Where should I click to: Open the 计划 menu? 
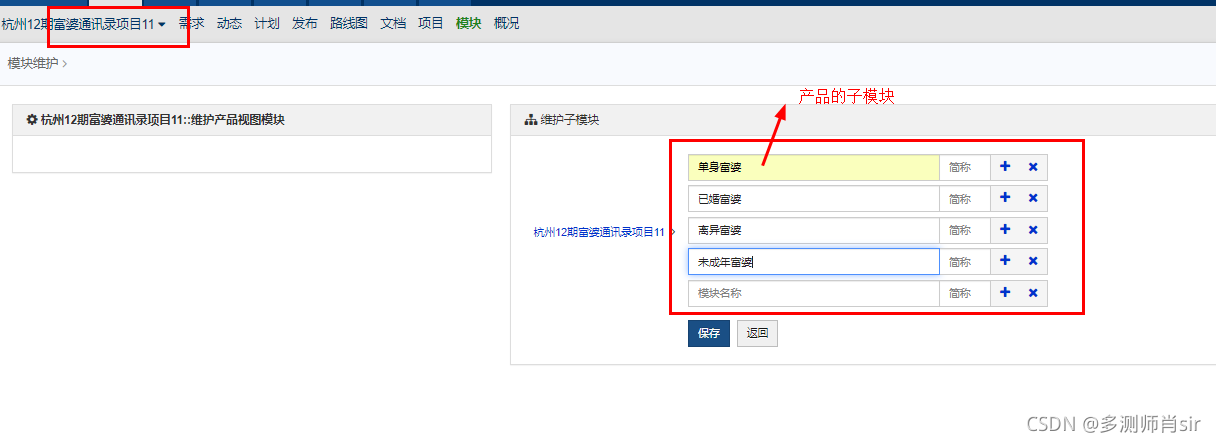tap(267, 23)
